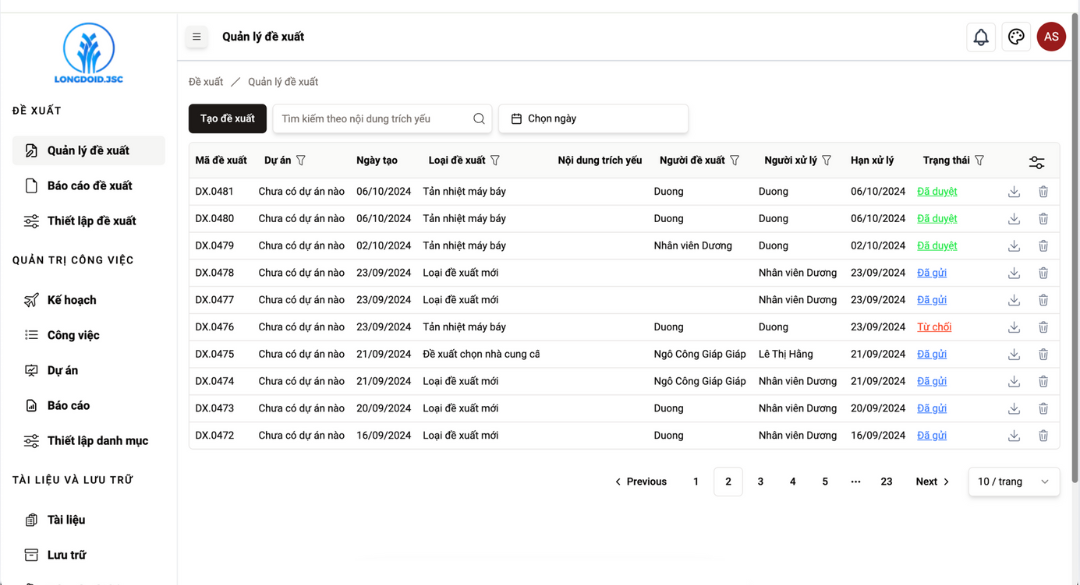1080x585 pixels.
Task: Open the AS user avatar
Action: 1051,37
